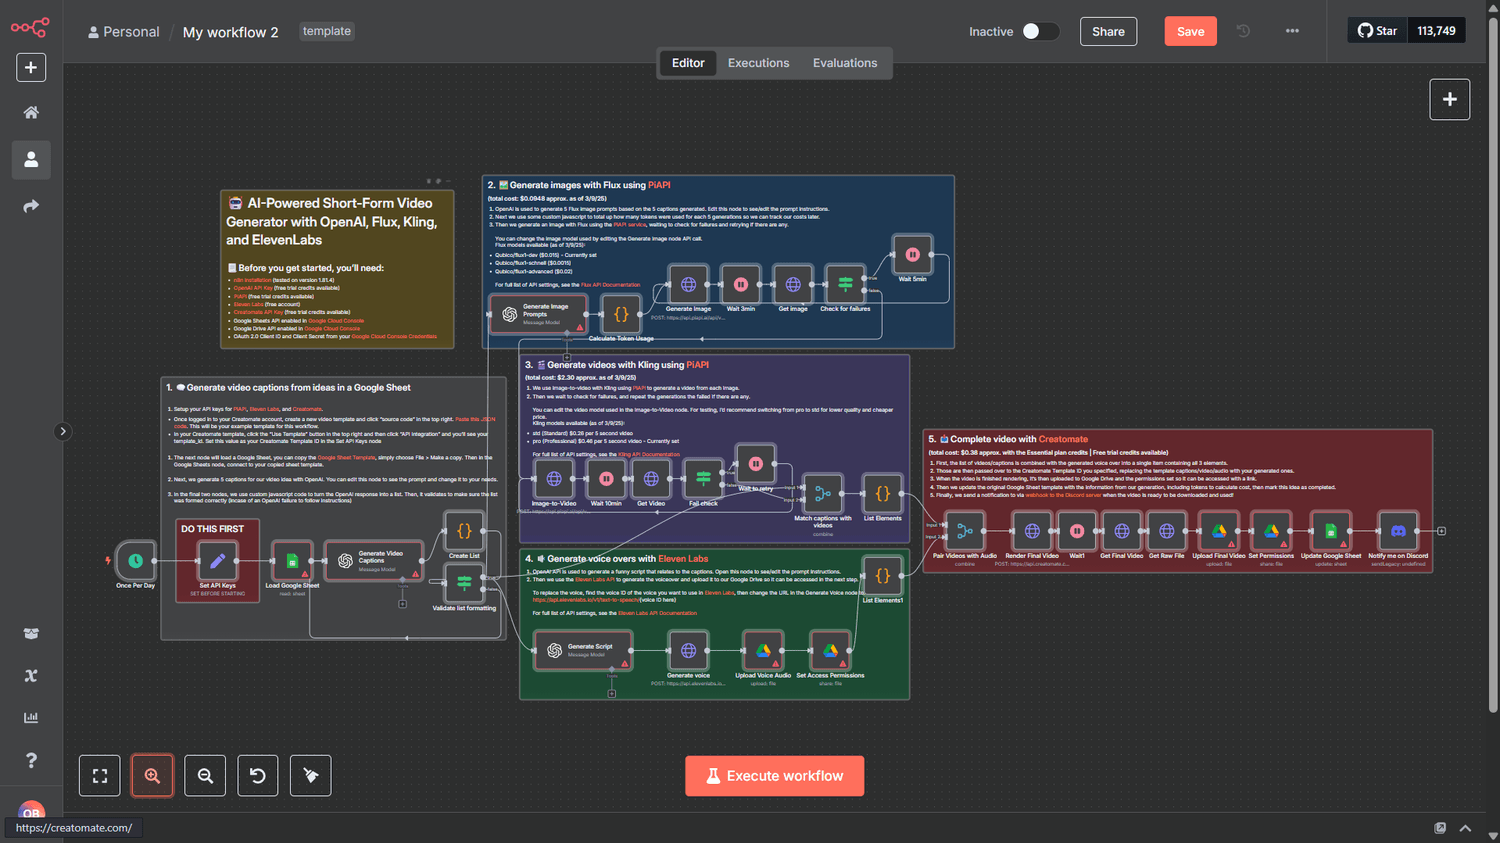The width and height of the screenshot is (1500, 843).
Task: Click the GitHub Star button
Action: 1377,31
